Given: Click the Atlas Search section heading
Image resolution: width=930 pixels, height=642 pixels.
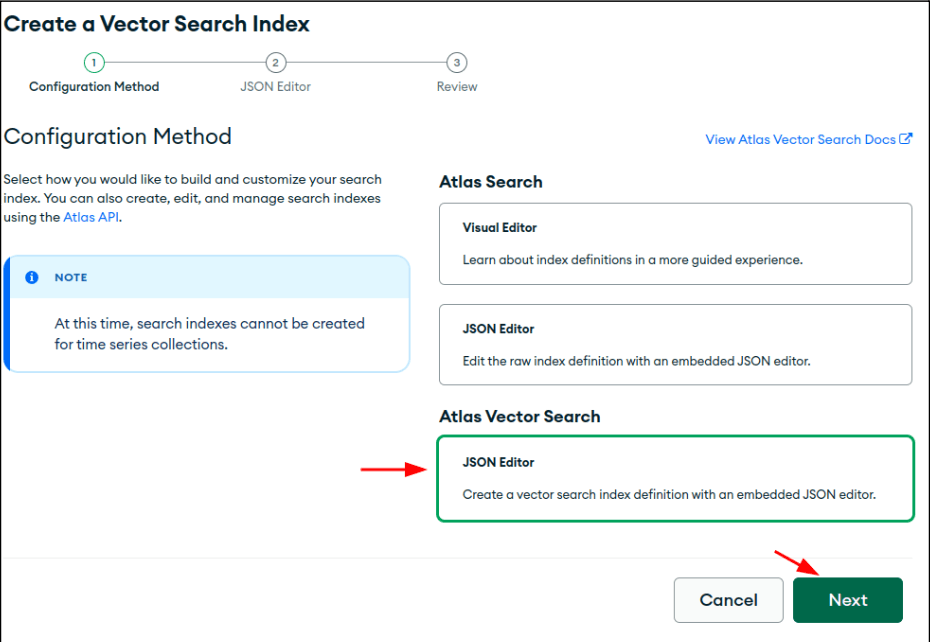Looking at the screenshot, I should pyautogui.click(x=490, y=182).
